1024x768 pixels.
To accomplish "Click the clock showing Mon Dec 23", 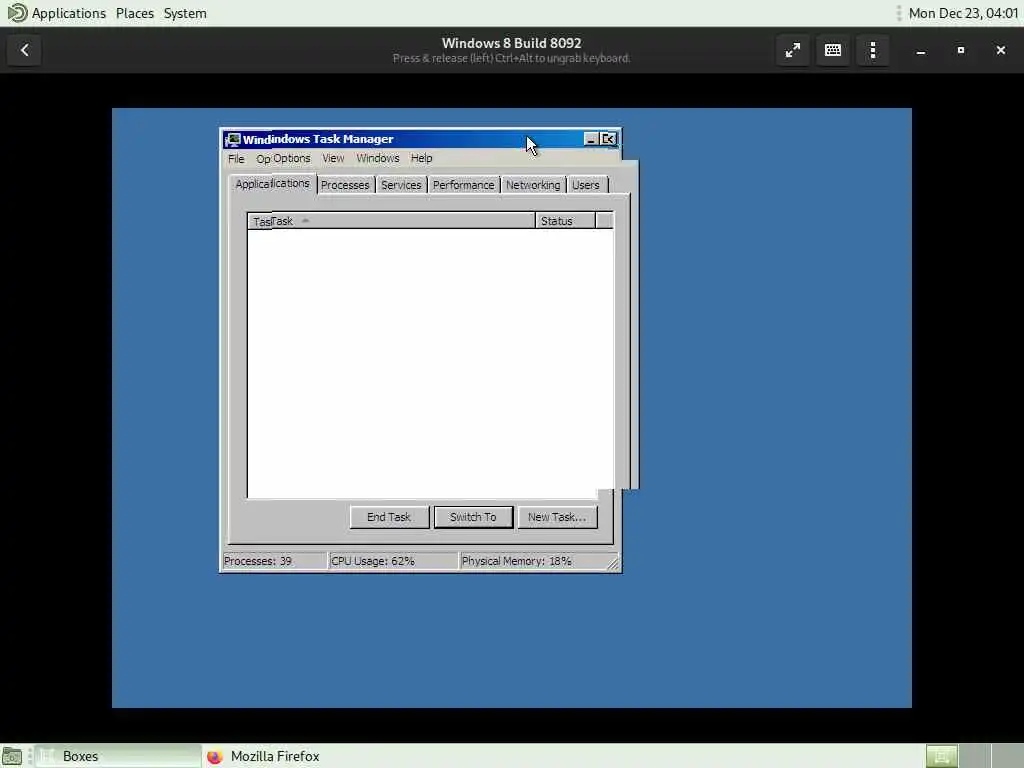I will point(963,13).
